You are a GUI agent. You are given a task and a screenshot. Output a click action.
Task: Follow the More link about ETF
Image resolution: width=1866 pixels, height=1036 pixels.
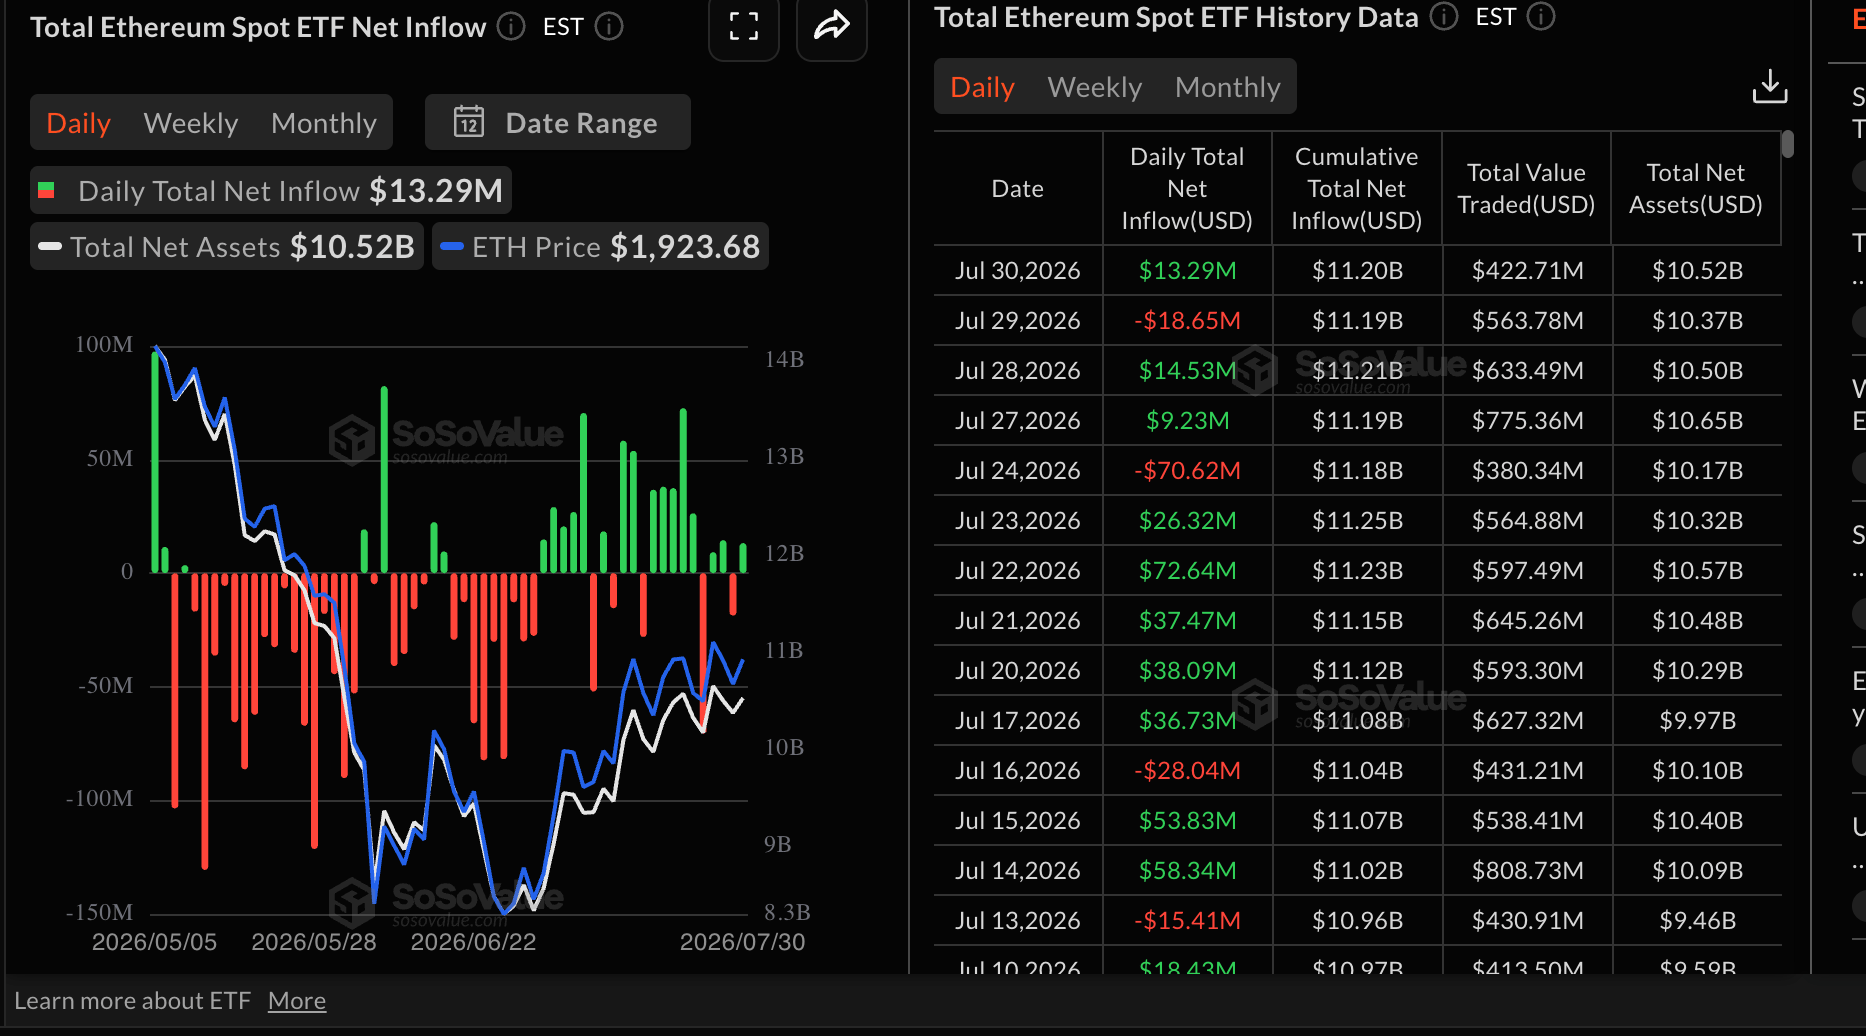click(x=297, y=1001)
